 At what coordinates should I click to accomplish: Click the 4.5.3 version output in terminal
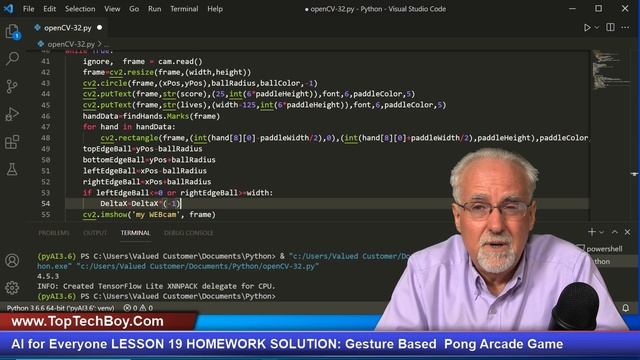pos(48,276)
